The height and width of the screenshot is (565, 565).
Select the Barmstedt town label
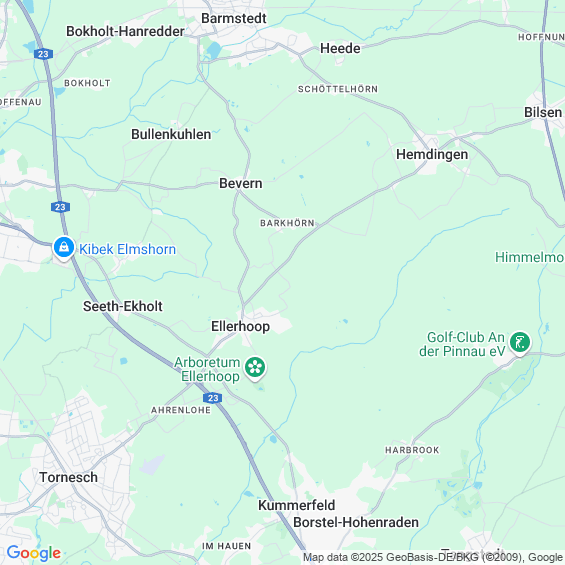pyautogui.click(x=234, y=18)
